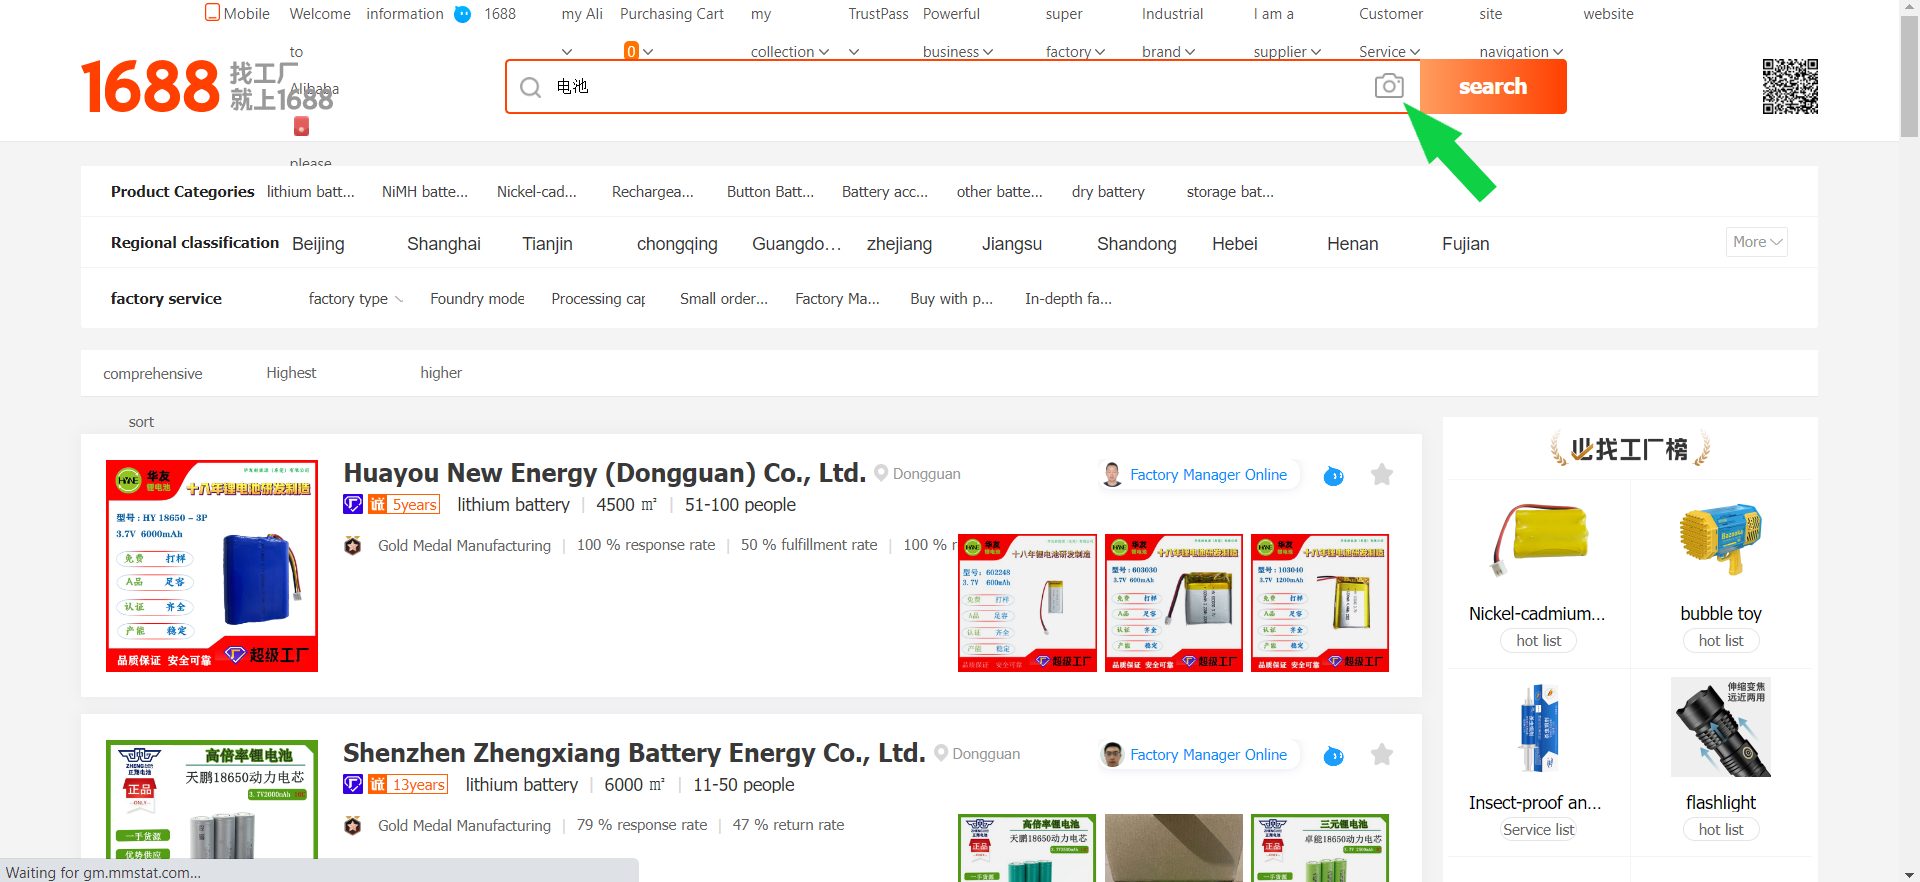Open TrustPass link in top bar
The height and width of the screenshot is (882, 1920).
[x=878, y=14]
